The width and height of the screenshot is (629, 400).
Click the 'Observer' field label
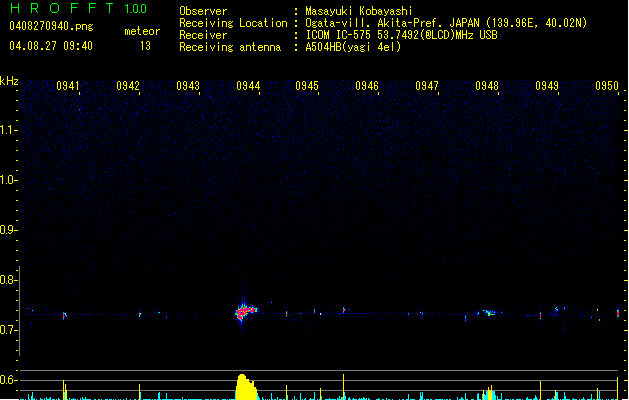[x=203, y=11]
